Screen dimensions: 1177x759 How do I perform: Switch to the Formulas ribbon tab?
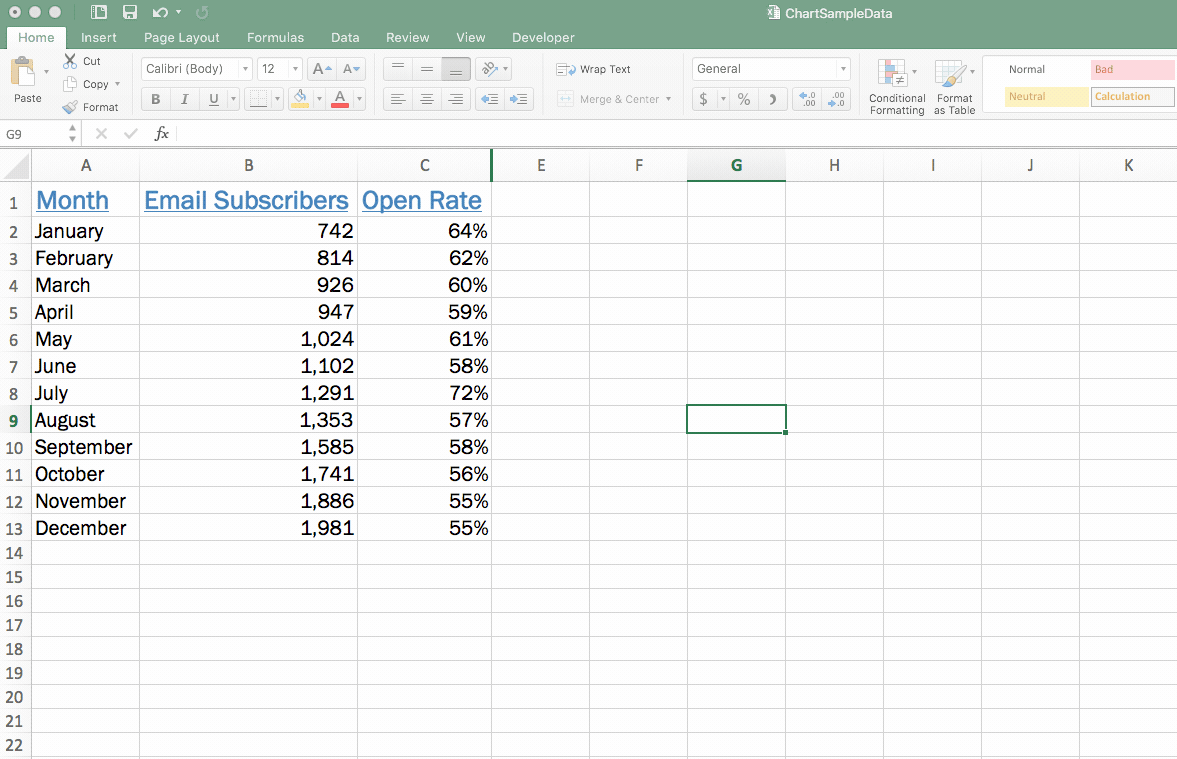tap(275, 37)
